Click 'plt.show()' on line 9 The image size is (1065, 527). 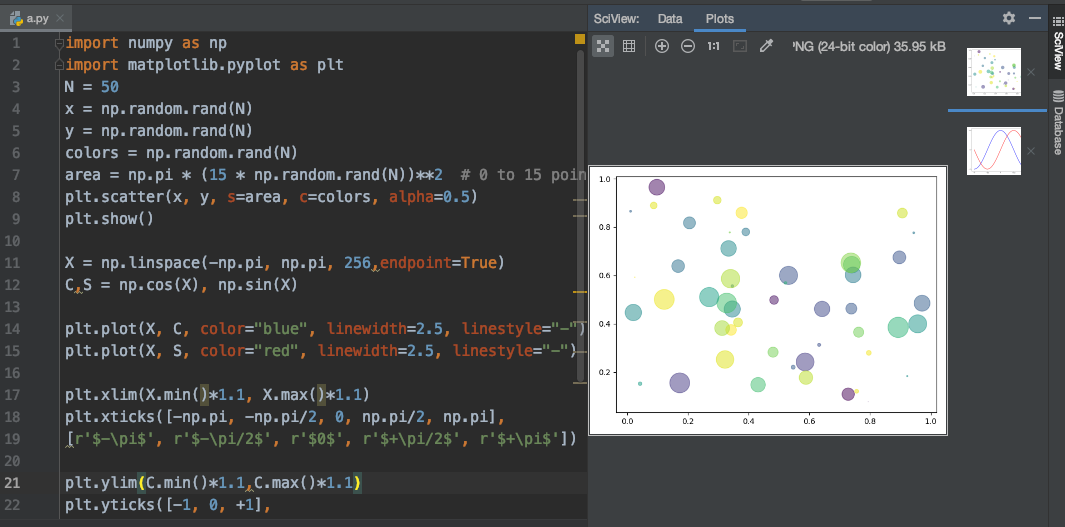[x=109, y=219]
